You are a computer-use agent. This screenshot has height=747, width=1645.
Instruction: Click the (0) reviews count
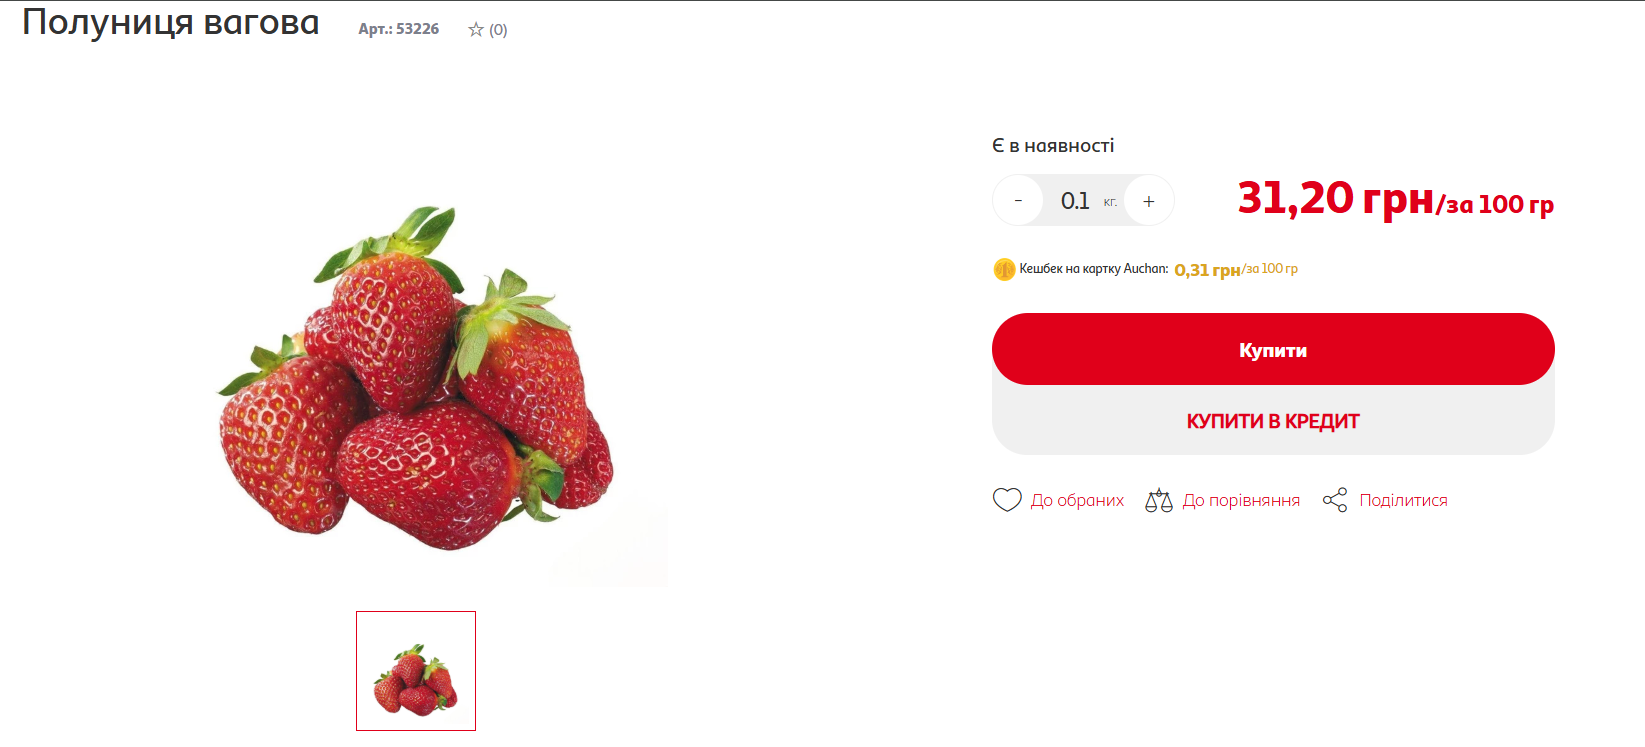(x=498, y=30)
